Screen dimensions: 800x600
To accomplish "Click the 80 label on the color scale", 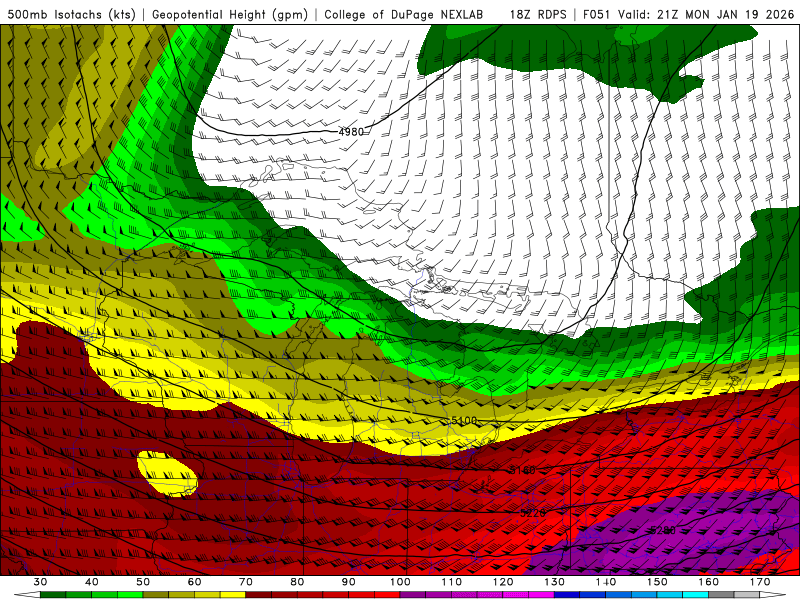I will pyautogui.click(x=297, y=582).
